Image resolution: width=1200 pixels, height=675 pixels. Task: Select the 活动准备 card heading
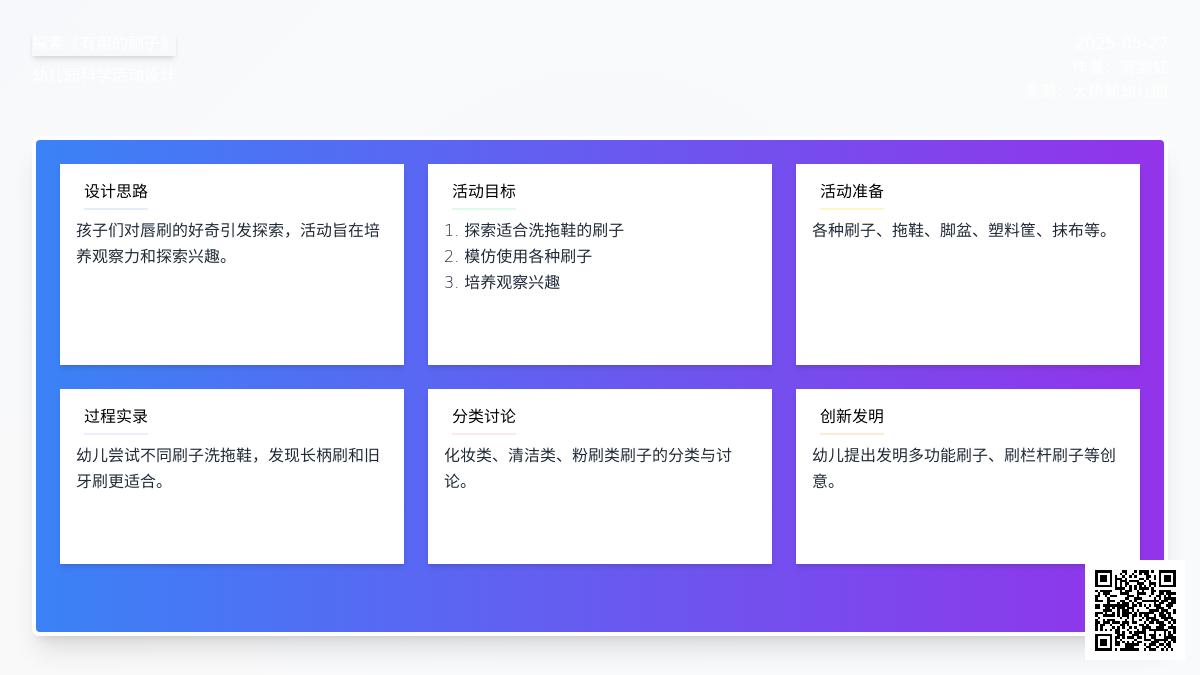coord(852,191)
